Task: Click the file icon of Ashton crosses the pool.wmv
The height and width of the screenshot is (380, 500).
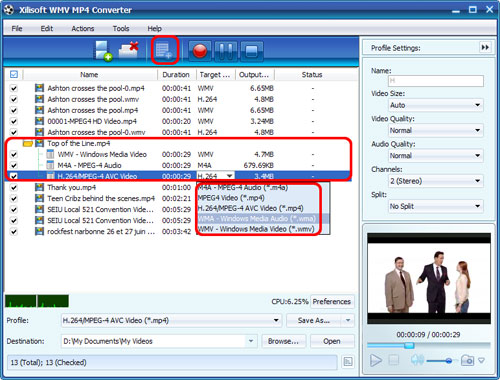Action: tap(39, 99)
